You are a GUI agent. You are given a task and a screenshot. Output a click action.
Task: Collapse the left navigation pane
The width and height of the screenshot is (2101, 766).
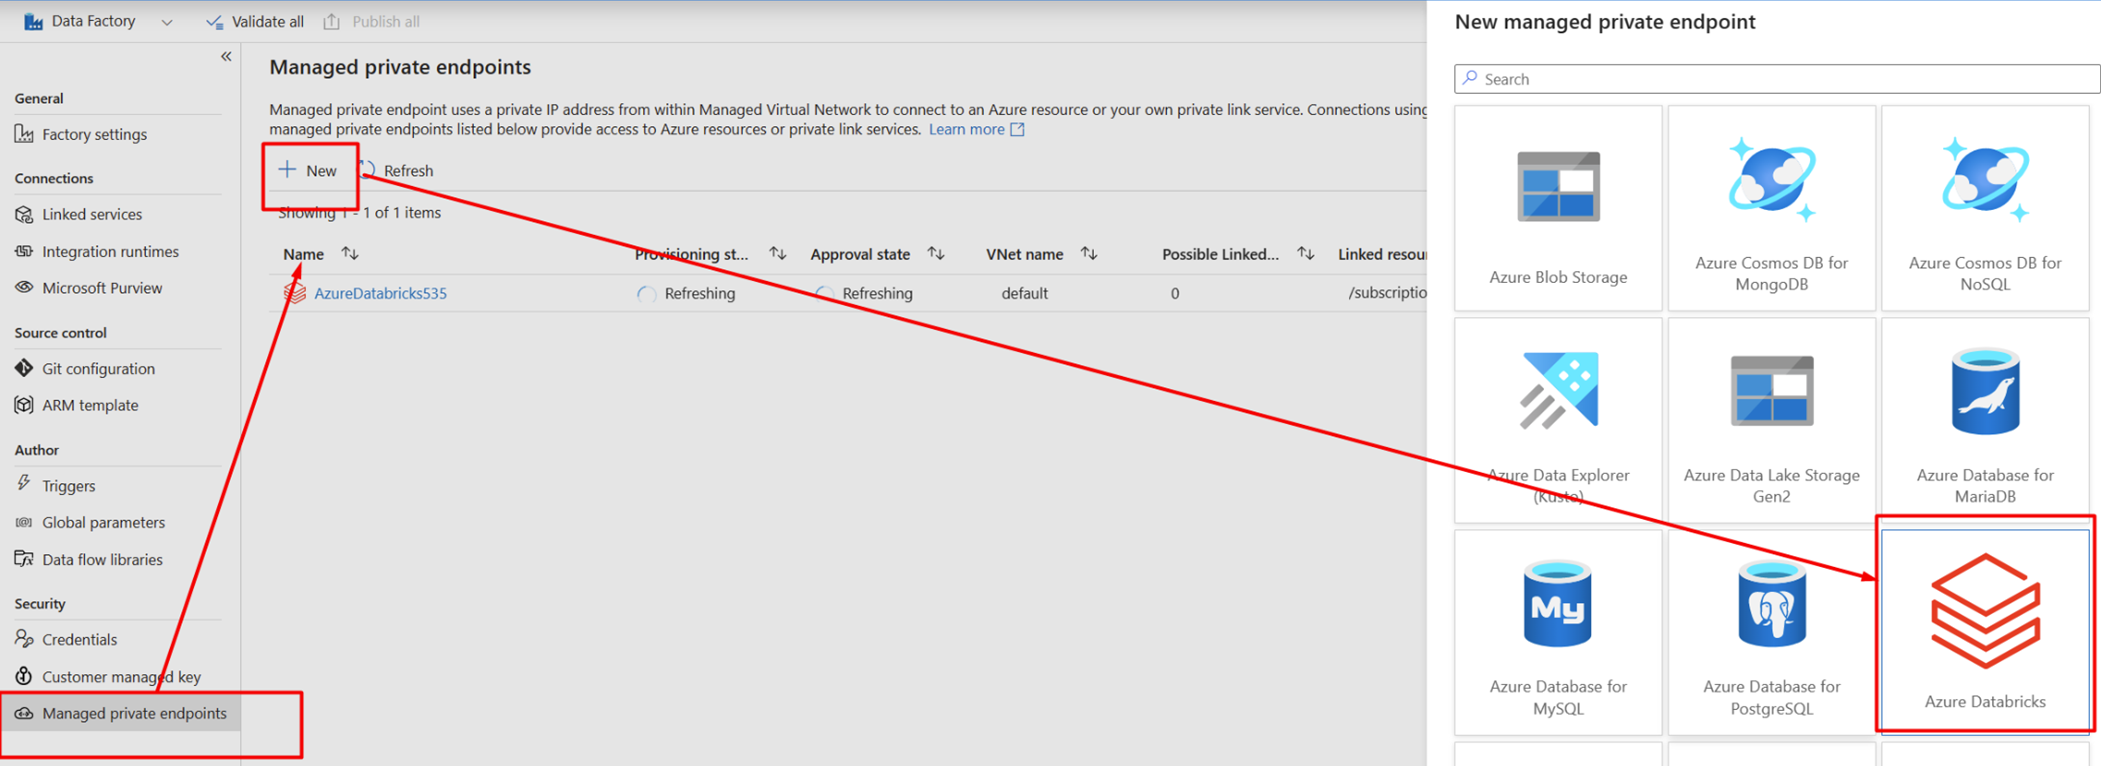(226, 57)
